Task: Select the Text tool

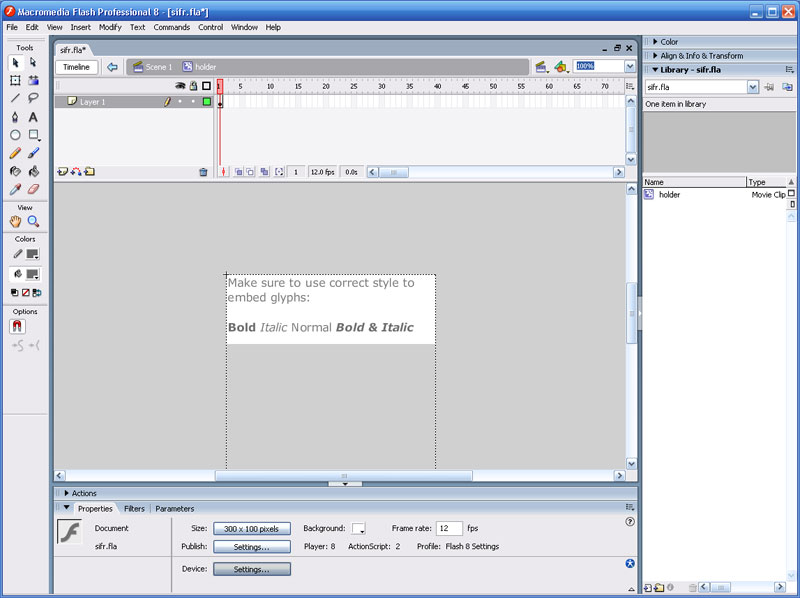Action: click(33, 117)
